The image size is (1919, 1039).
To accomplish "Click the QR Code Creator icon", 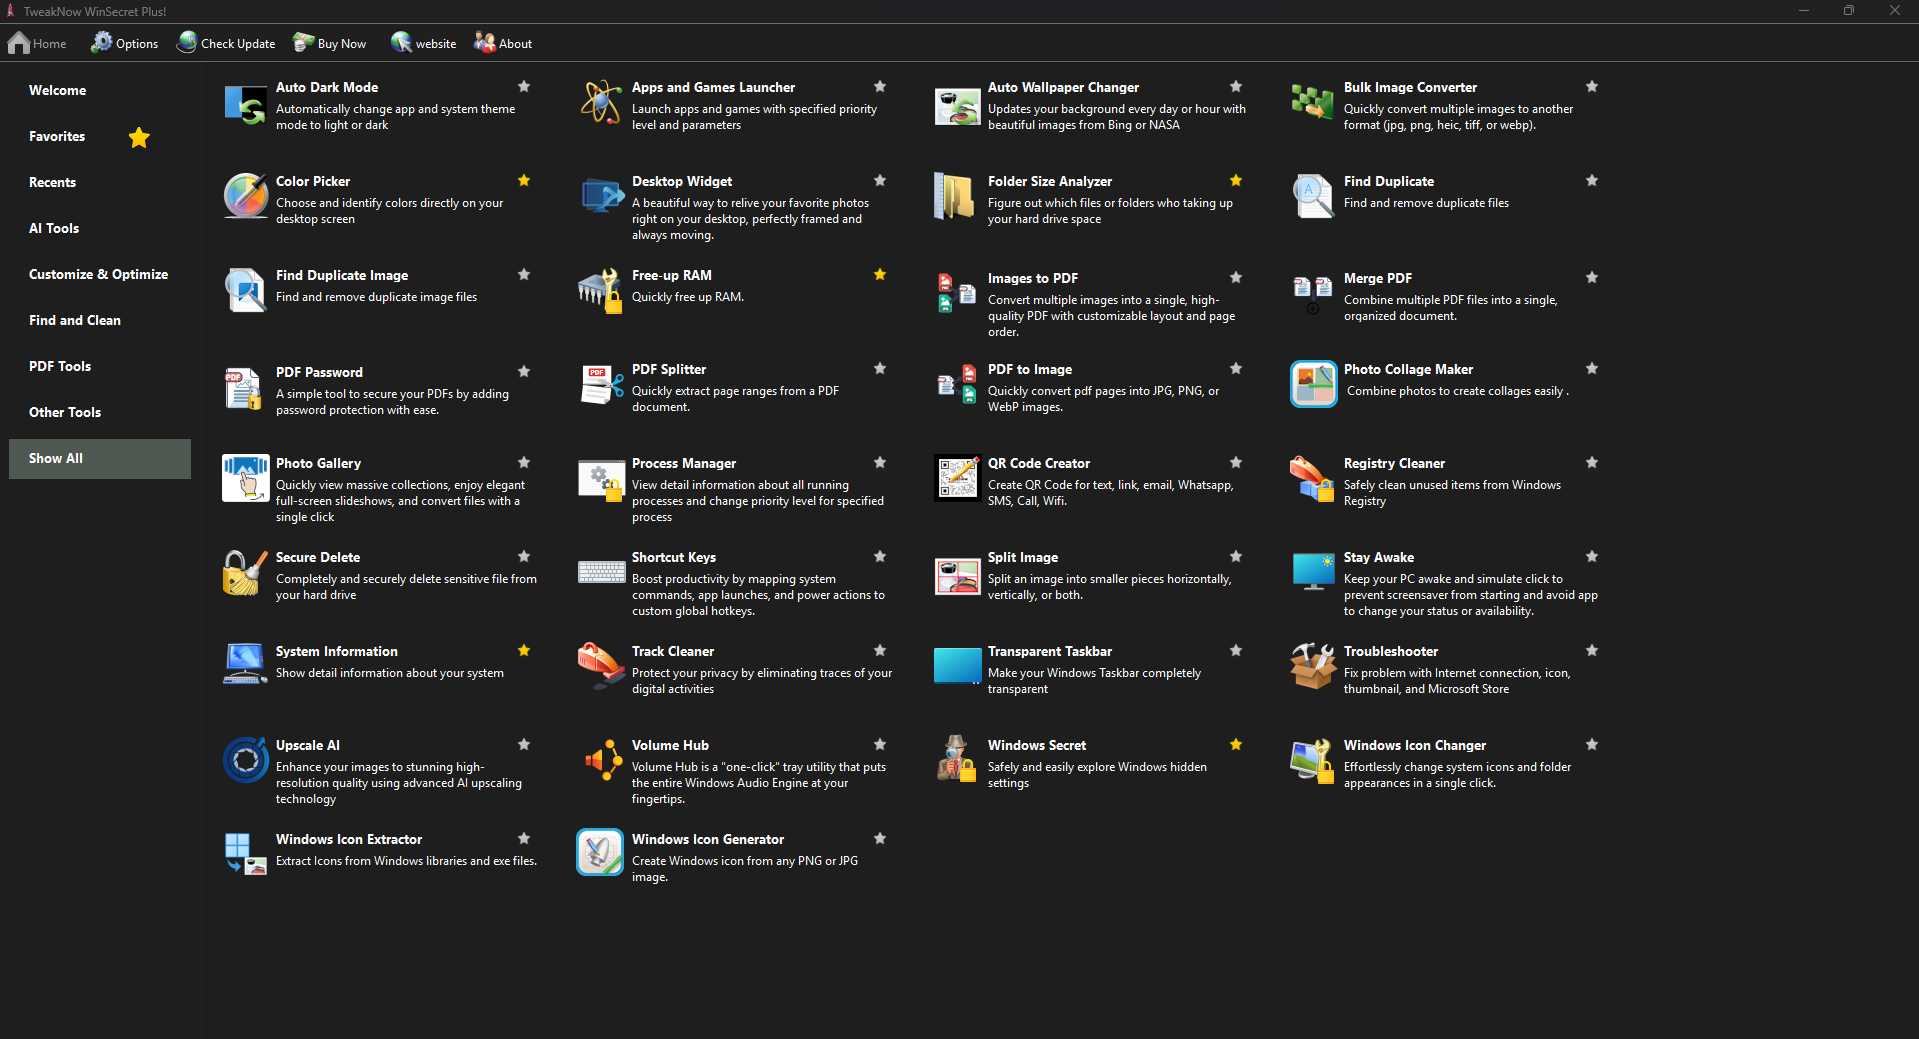I will click(957, 478).
